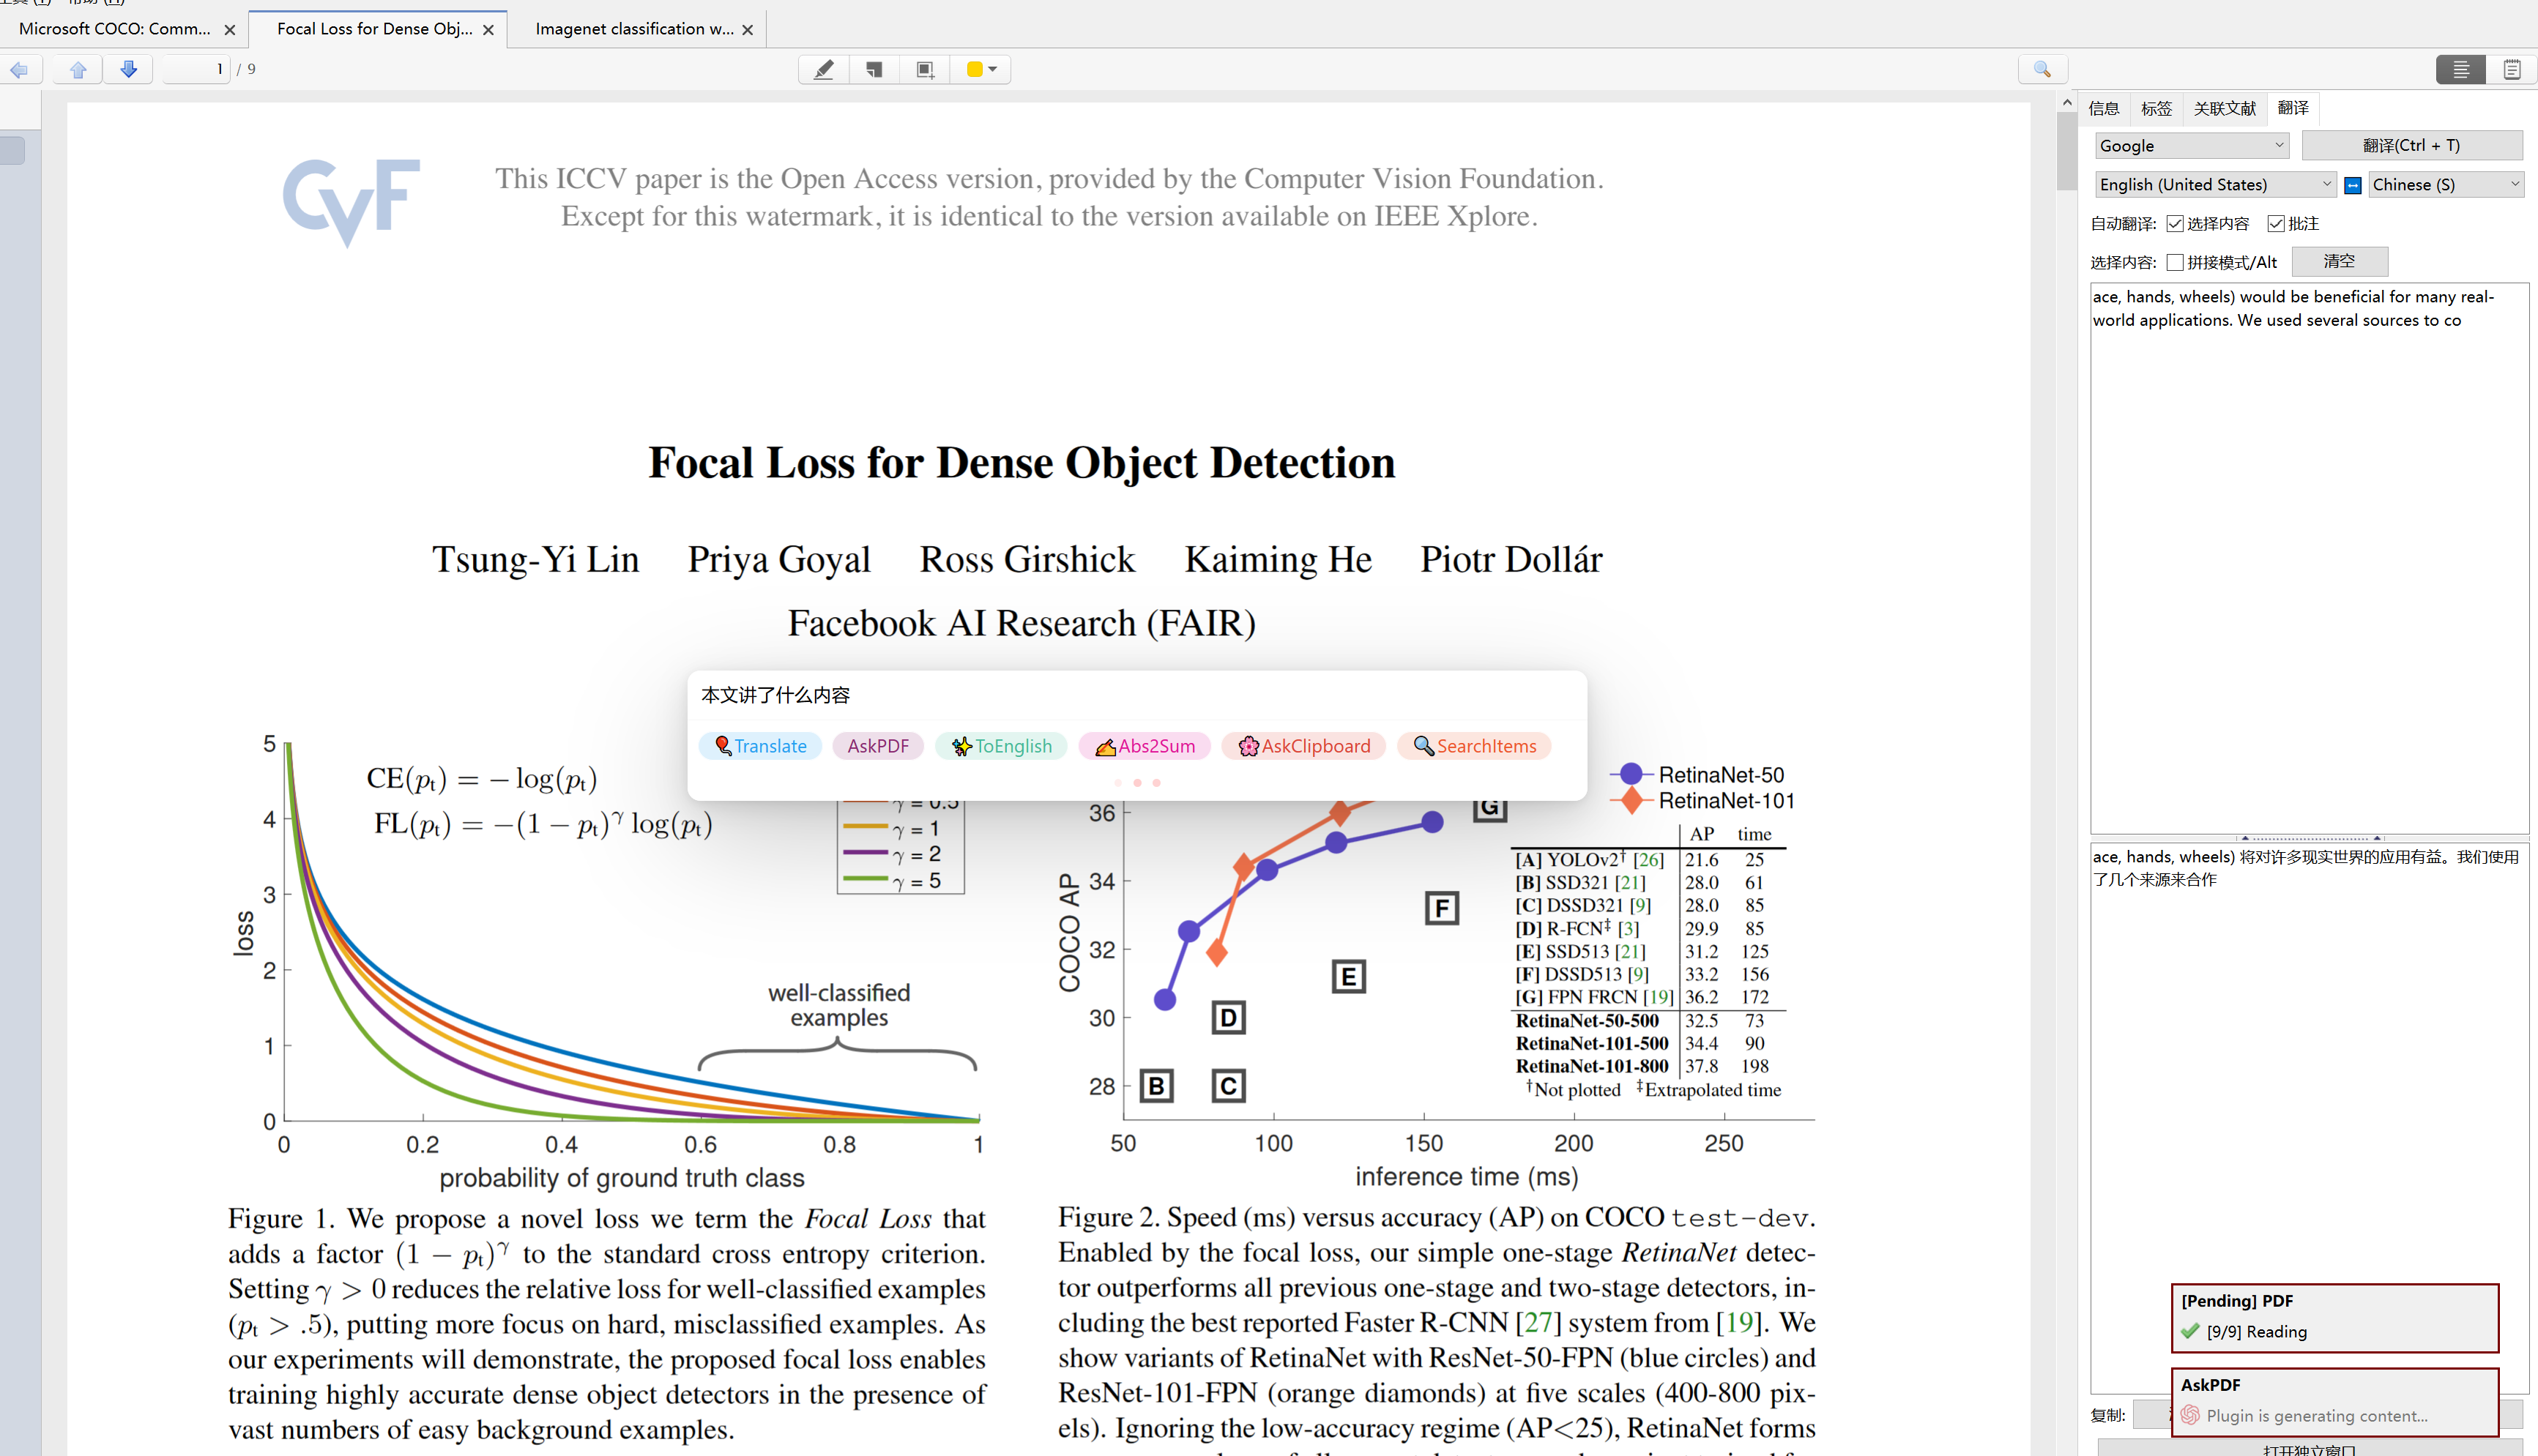Show the notes pane view icon
The width and height of the screenshot is (2538, 1456).
2511,69
